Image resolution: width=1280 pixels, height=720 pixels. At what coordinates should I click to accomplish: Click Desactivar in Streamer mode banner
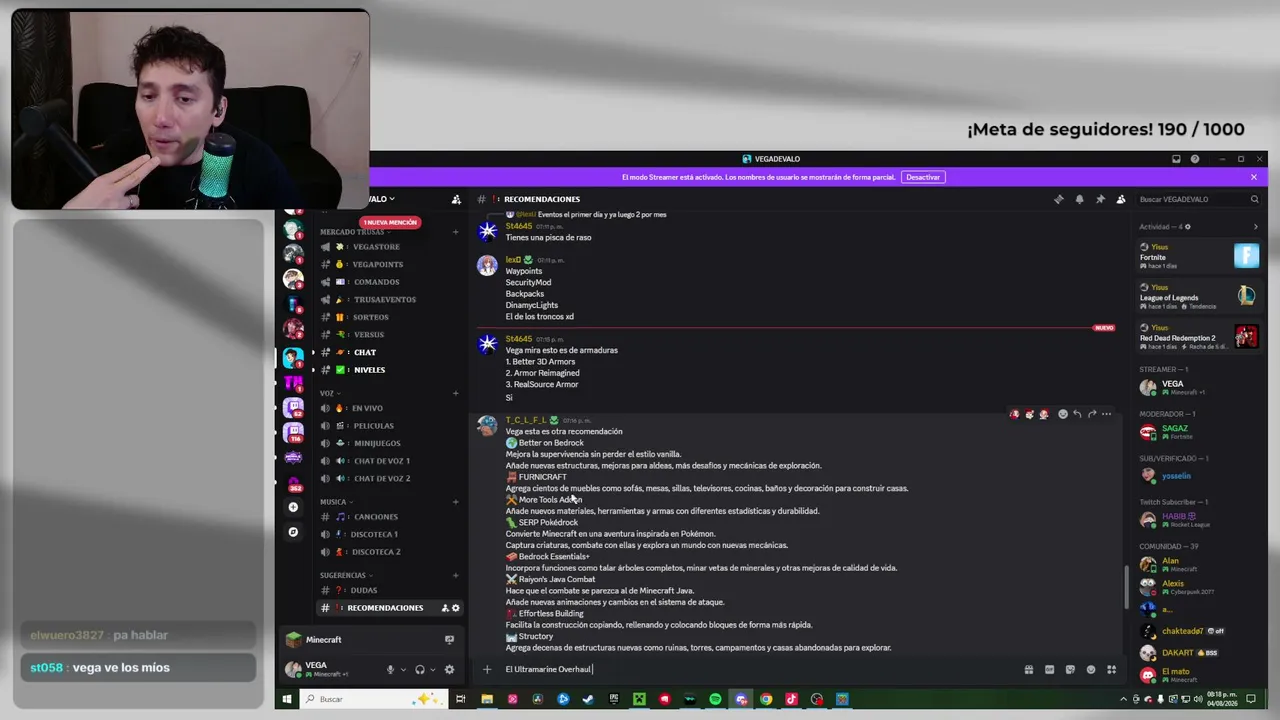coord(923,177)
